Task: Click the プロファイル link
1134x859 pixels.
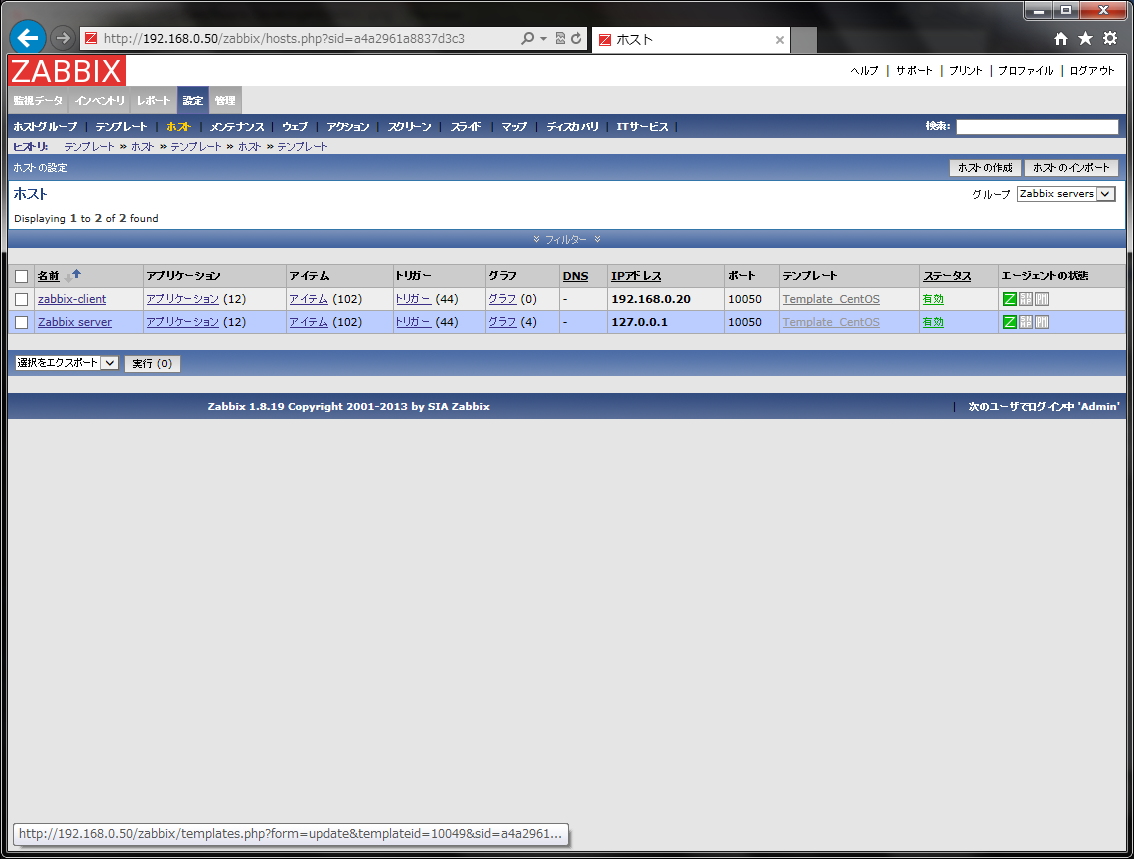Action: [1026, 71]
